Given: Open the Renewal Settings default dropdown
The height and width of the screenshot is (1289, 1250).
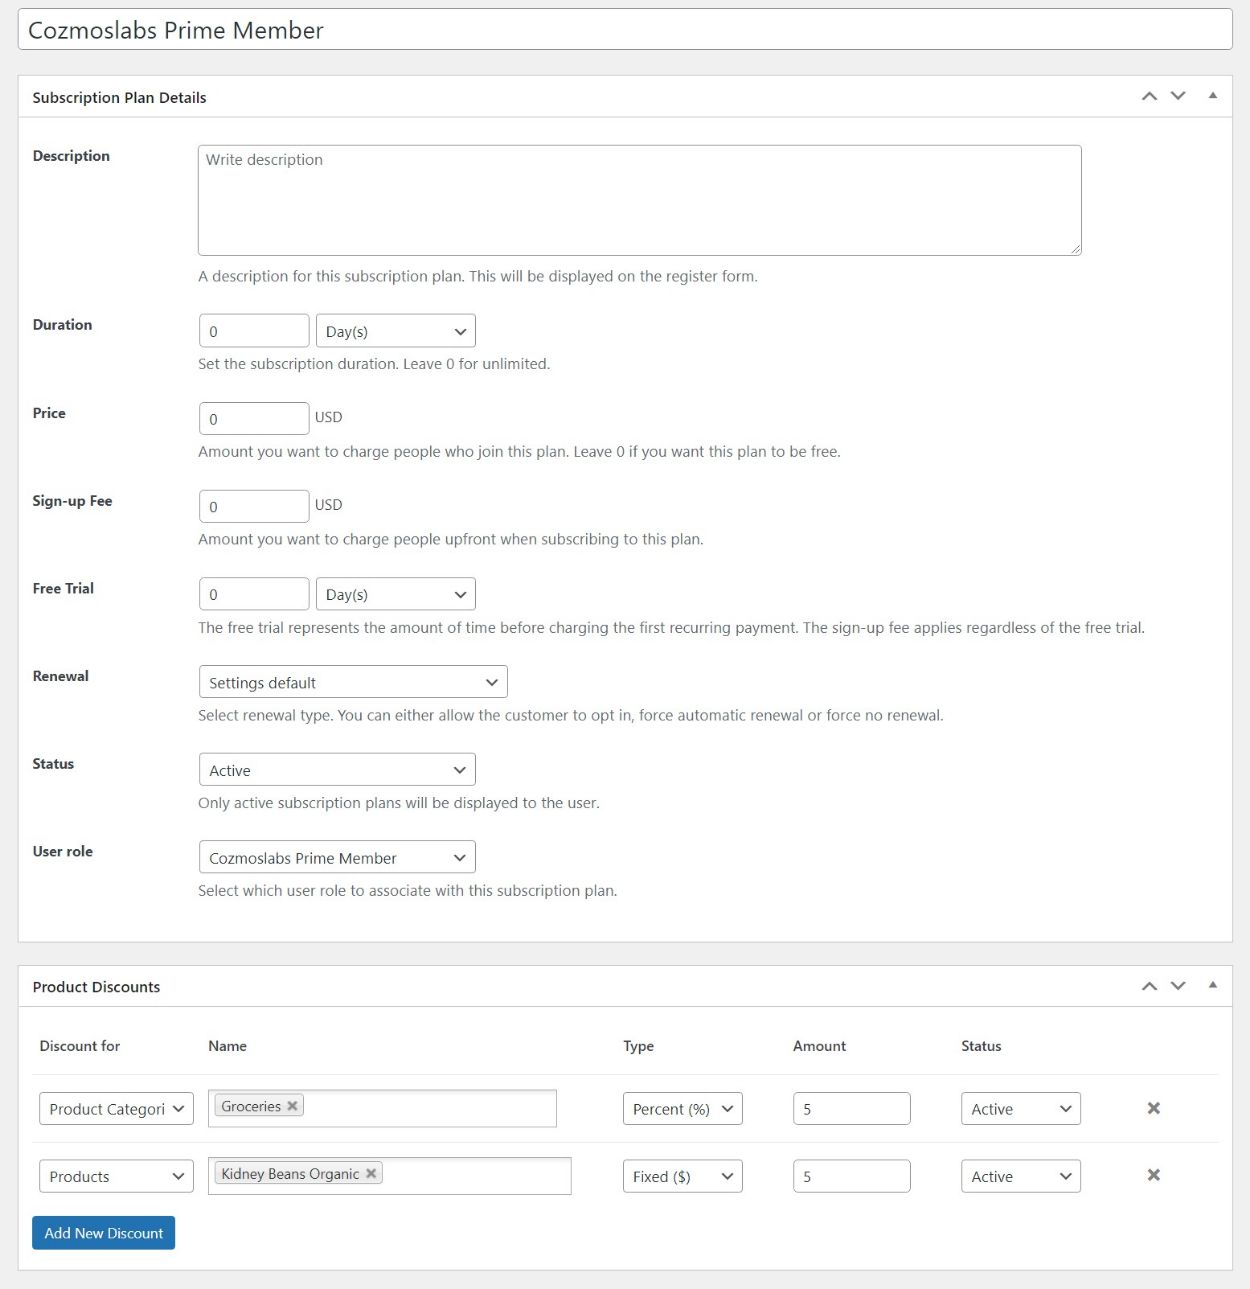Looking at the screenshot, I should [x=353, y=682].
